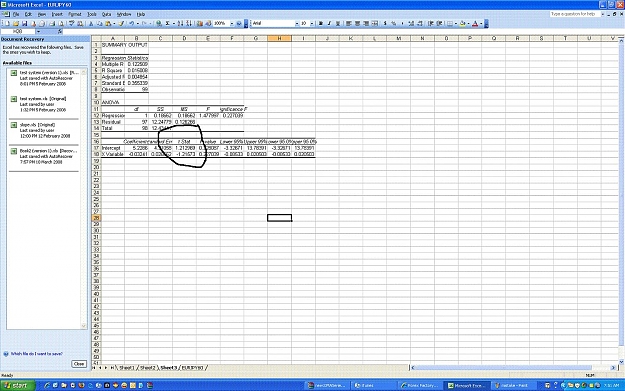This screenshot has width=625, height=391.
Task: Switch to the EURJPY60 sheet tab
Action: pyautogui.click(x=193, y=367)
